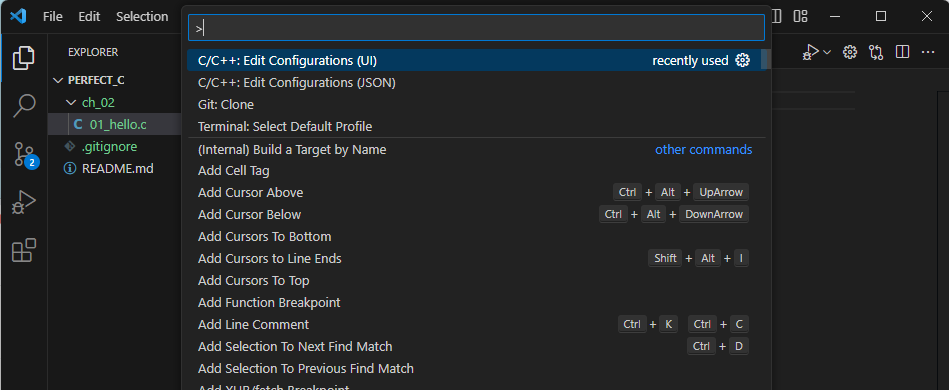Click the gear icon in the editor toolbar

click(850, 52)
